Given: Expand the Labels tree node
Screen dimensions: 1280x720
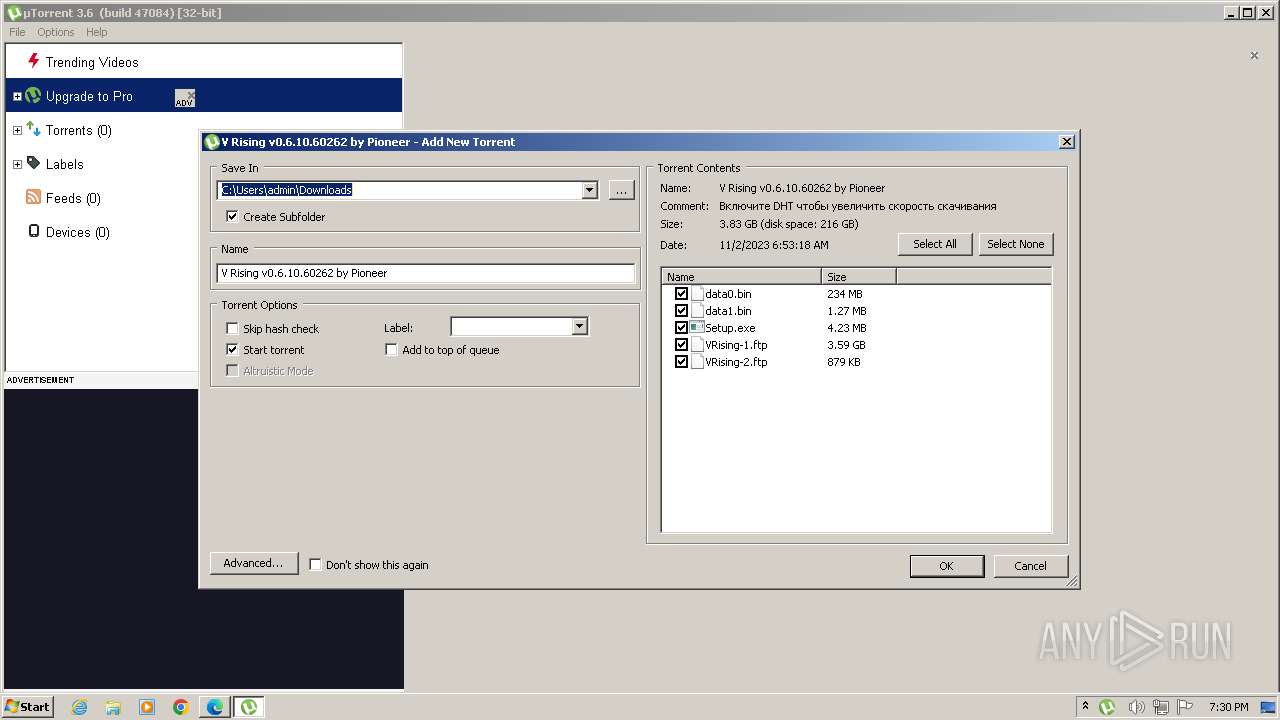Looking at the screenshot, I should coord(17,164).
